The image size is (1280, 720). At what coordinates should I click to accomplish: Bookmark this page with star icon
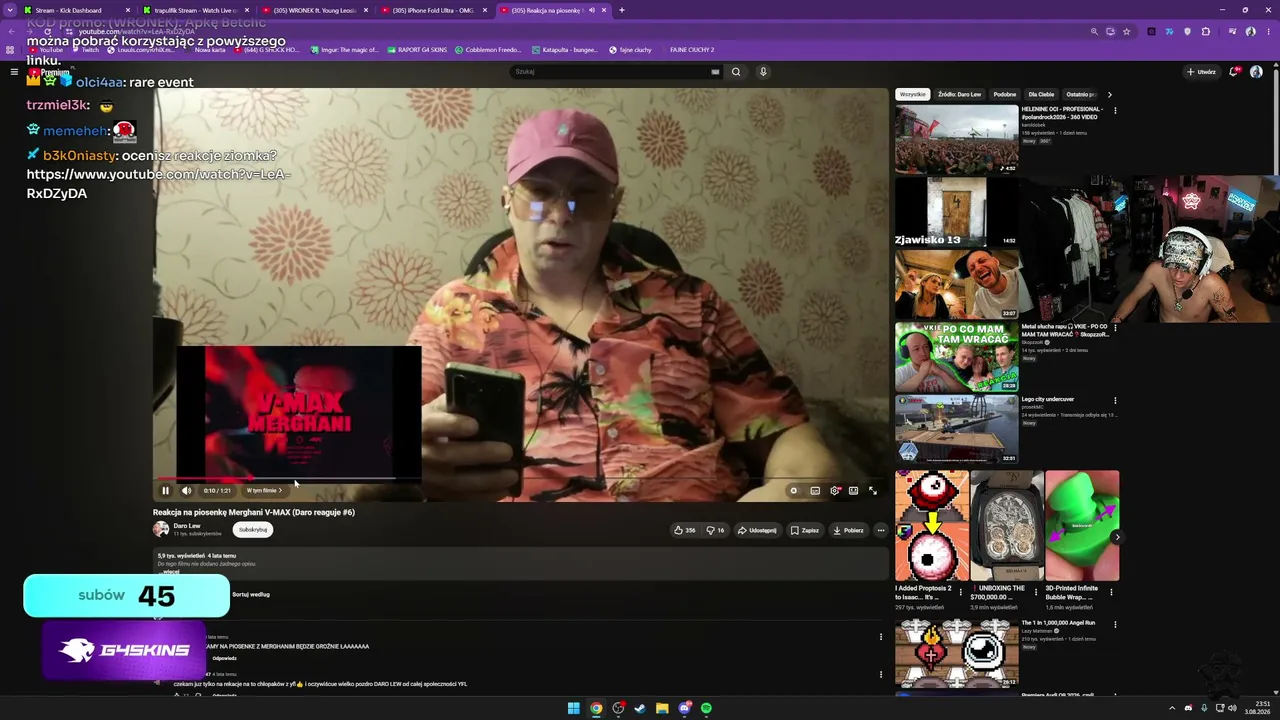tap(1126, 31)
